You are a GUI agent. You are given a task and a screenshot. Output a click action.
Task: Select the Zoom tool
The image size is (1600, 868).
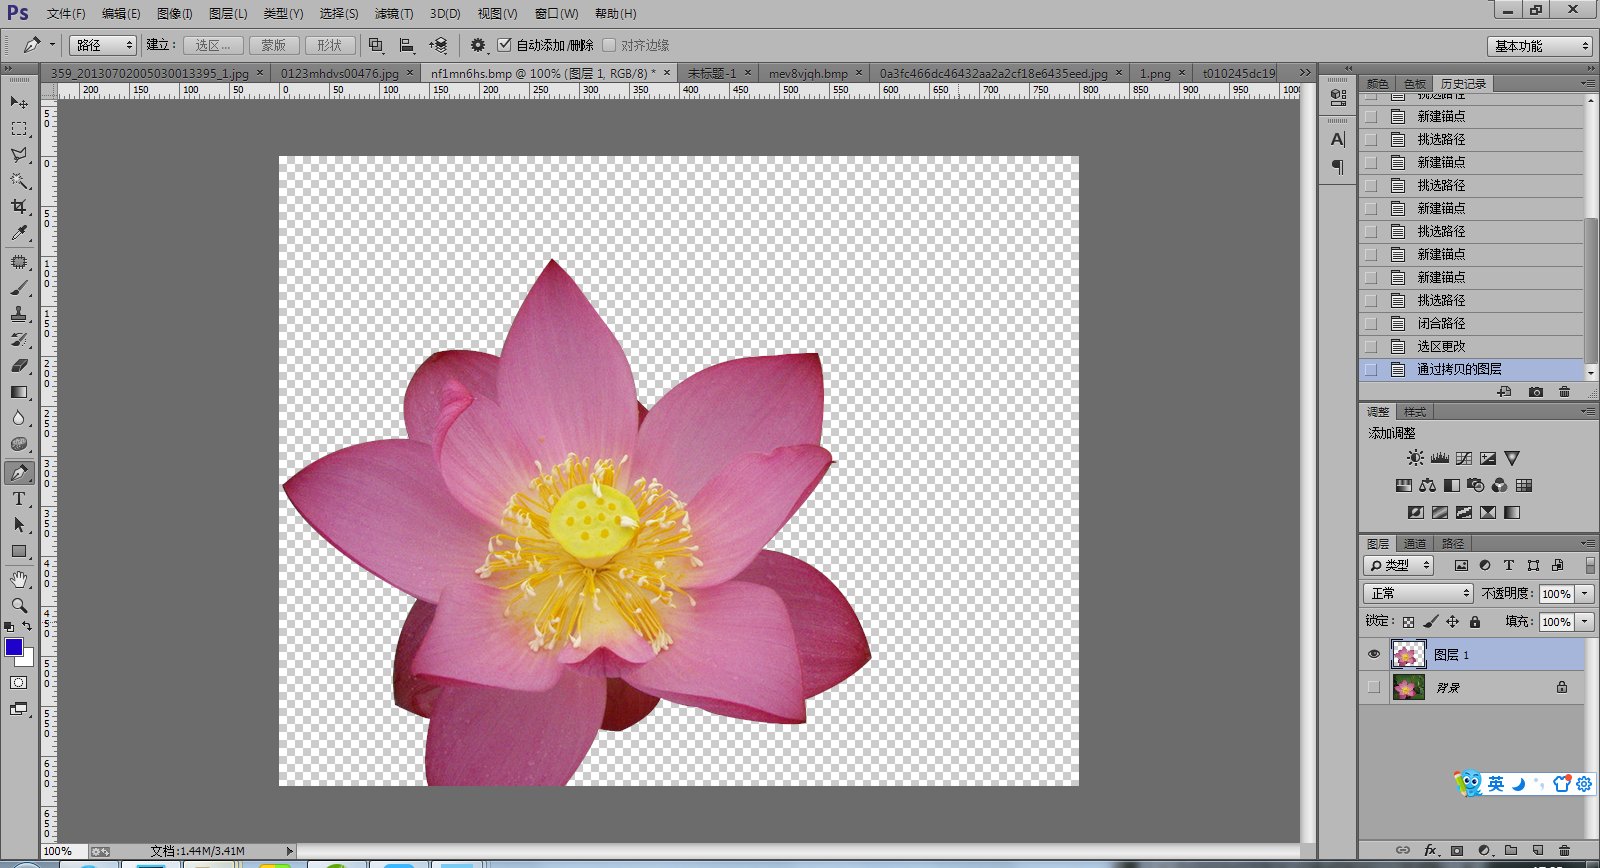(x=19, y=606)
